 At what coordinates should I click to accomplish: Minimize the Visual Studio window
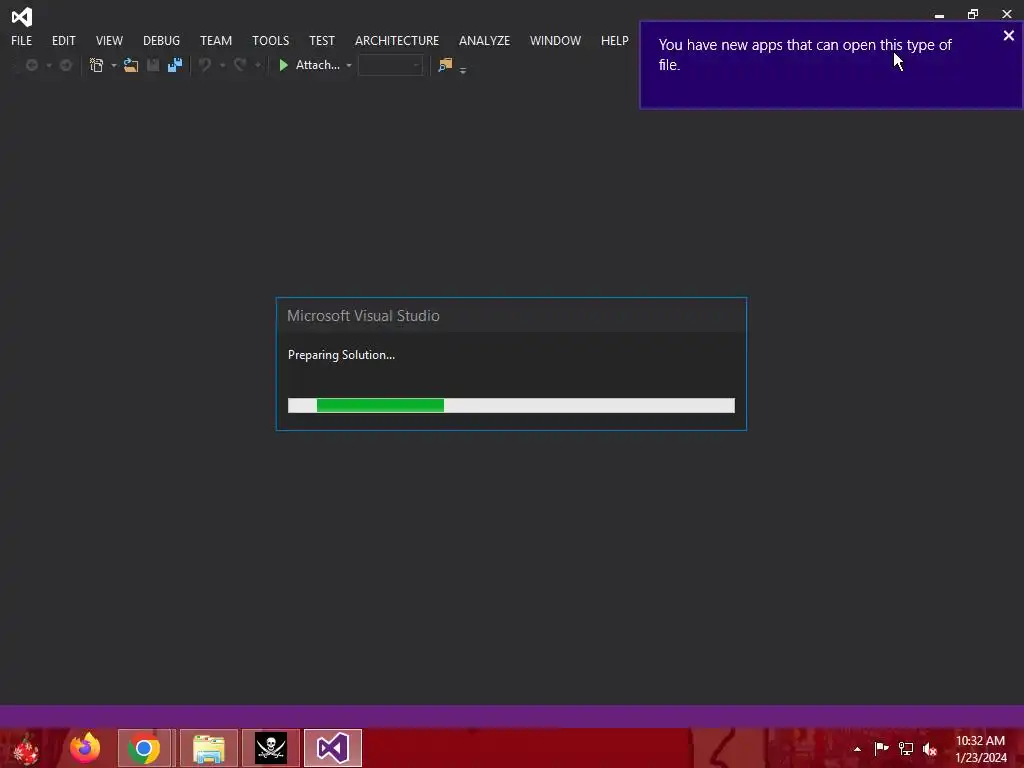939,14
